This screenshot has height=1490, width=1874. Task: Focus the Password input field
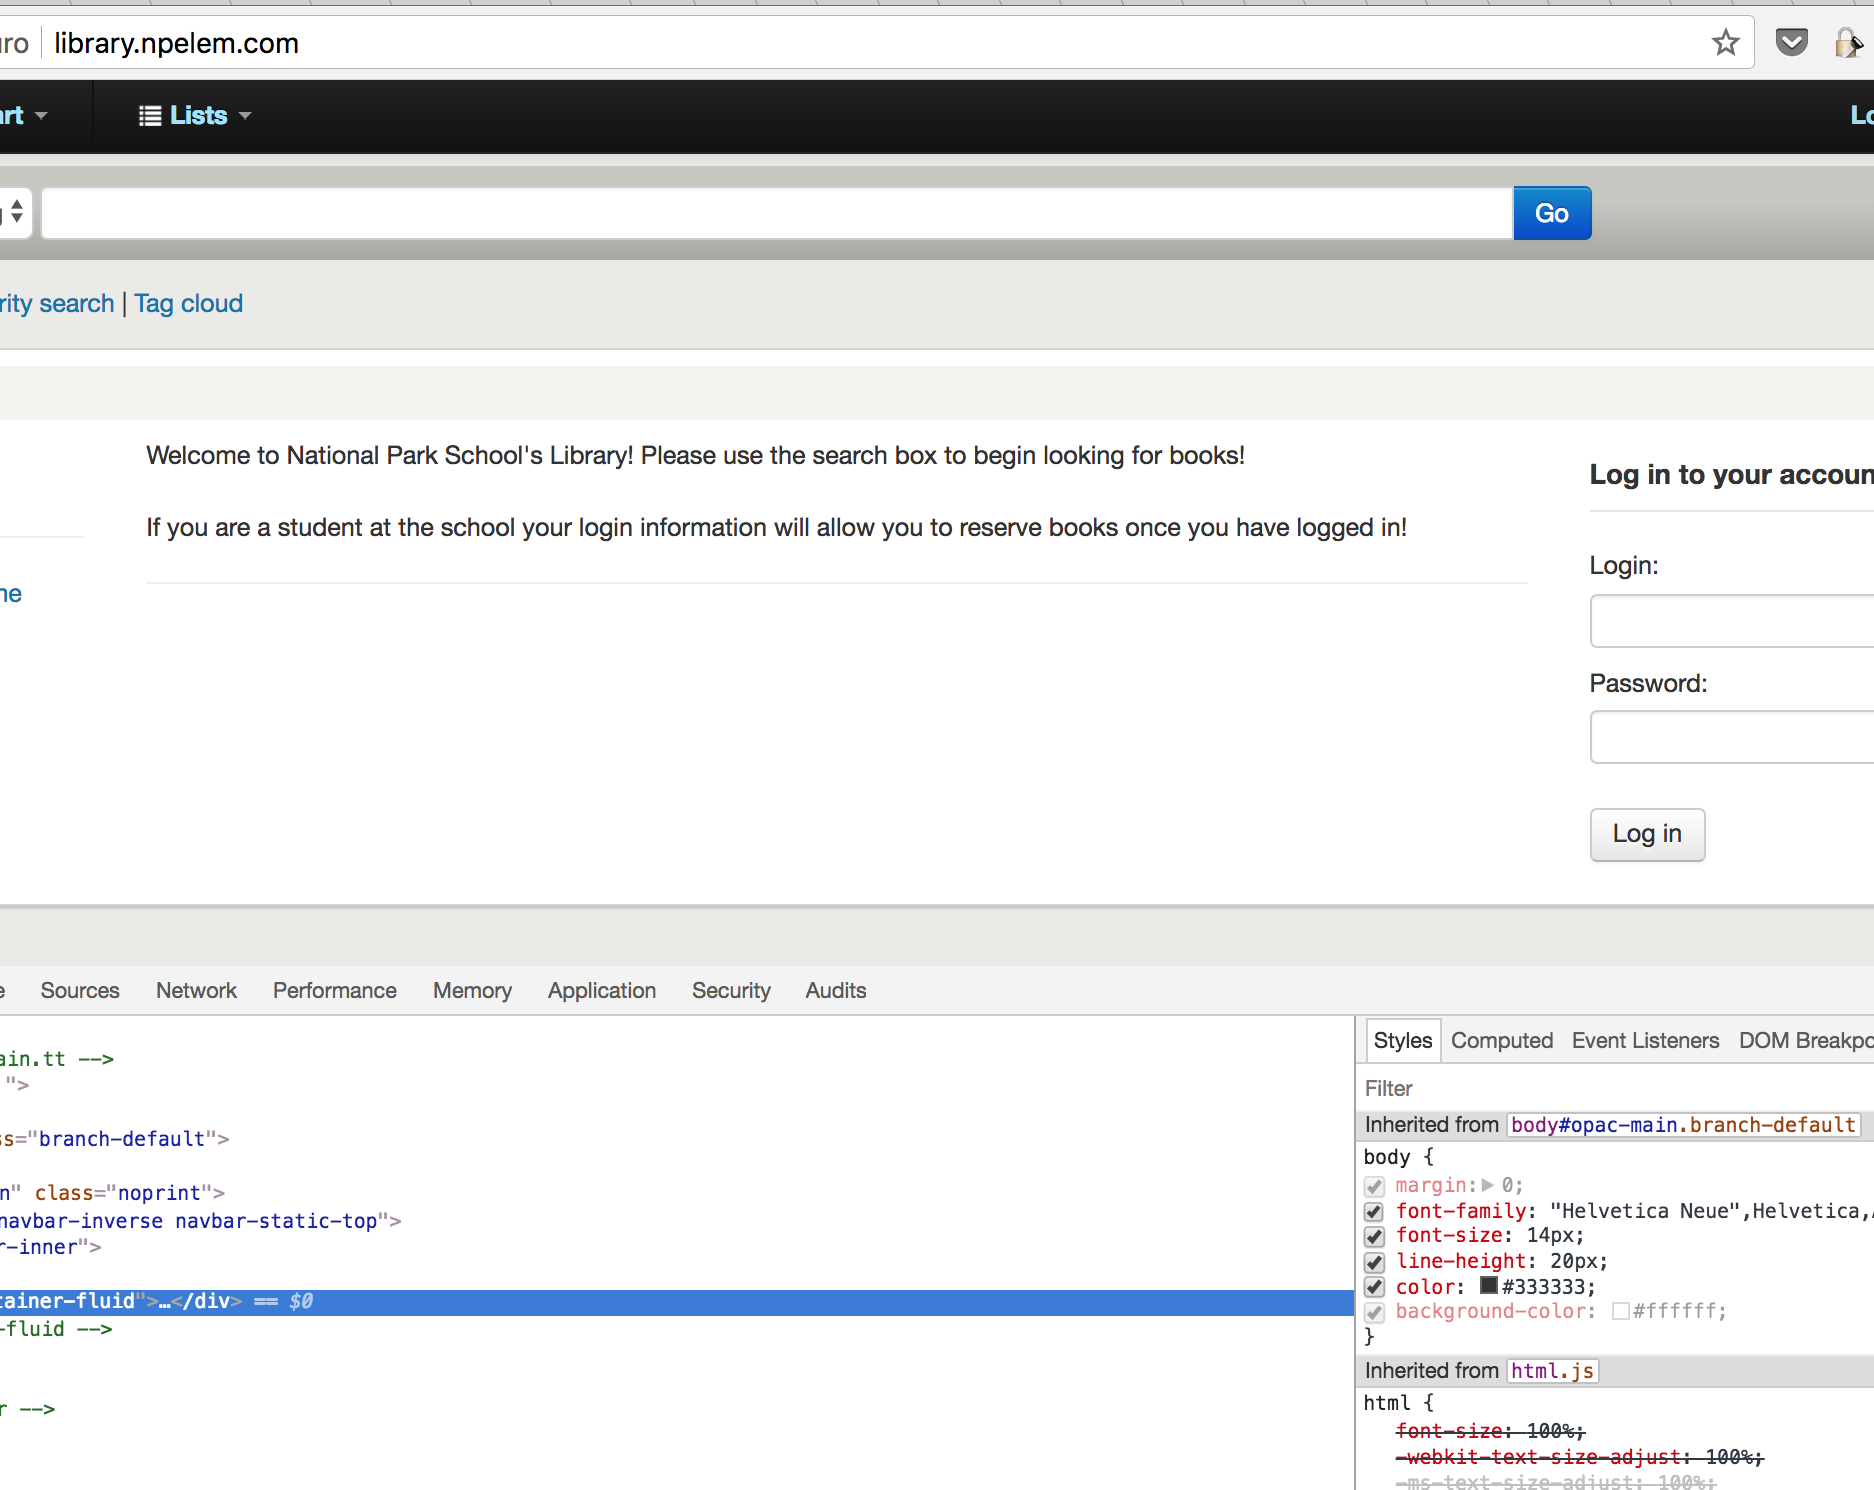1731,737
